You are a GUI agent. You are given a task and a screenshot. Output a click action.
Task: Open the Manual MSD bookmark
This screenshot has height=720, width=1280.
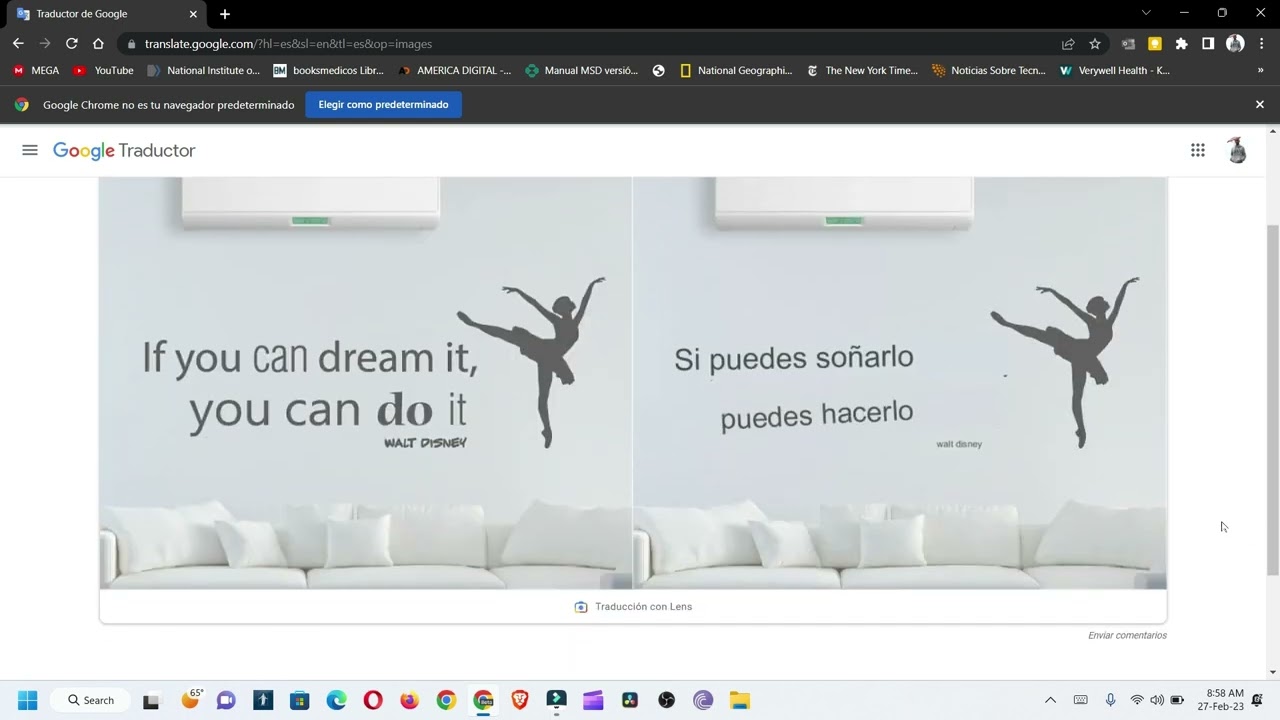pos(582,71)
